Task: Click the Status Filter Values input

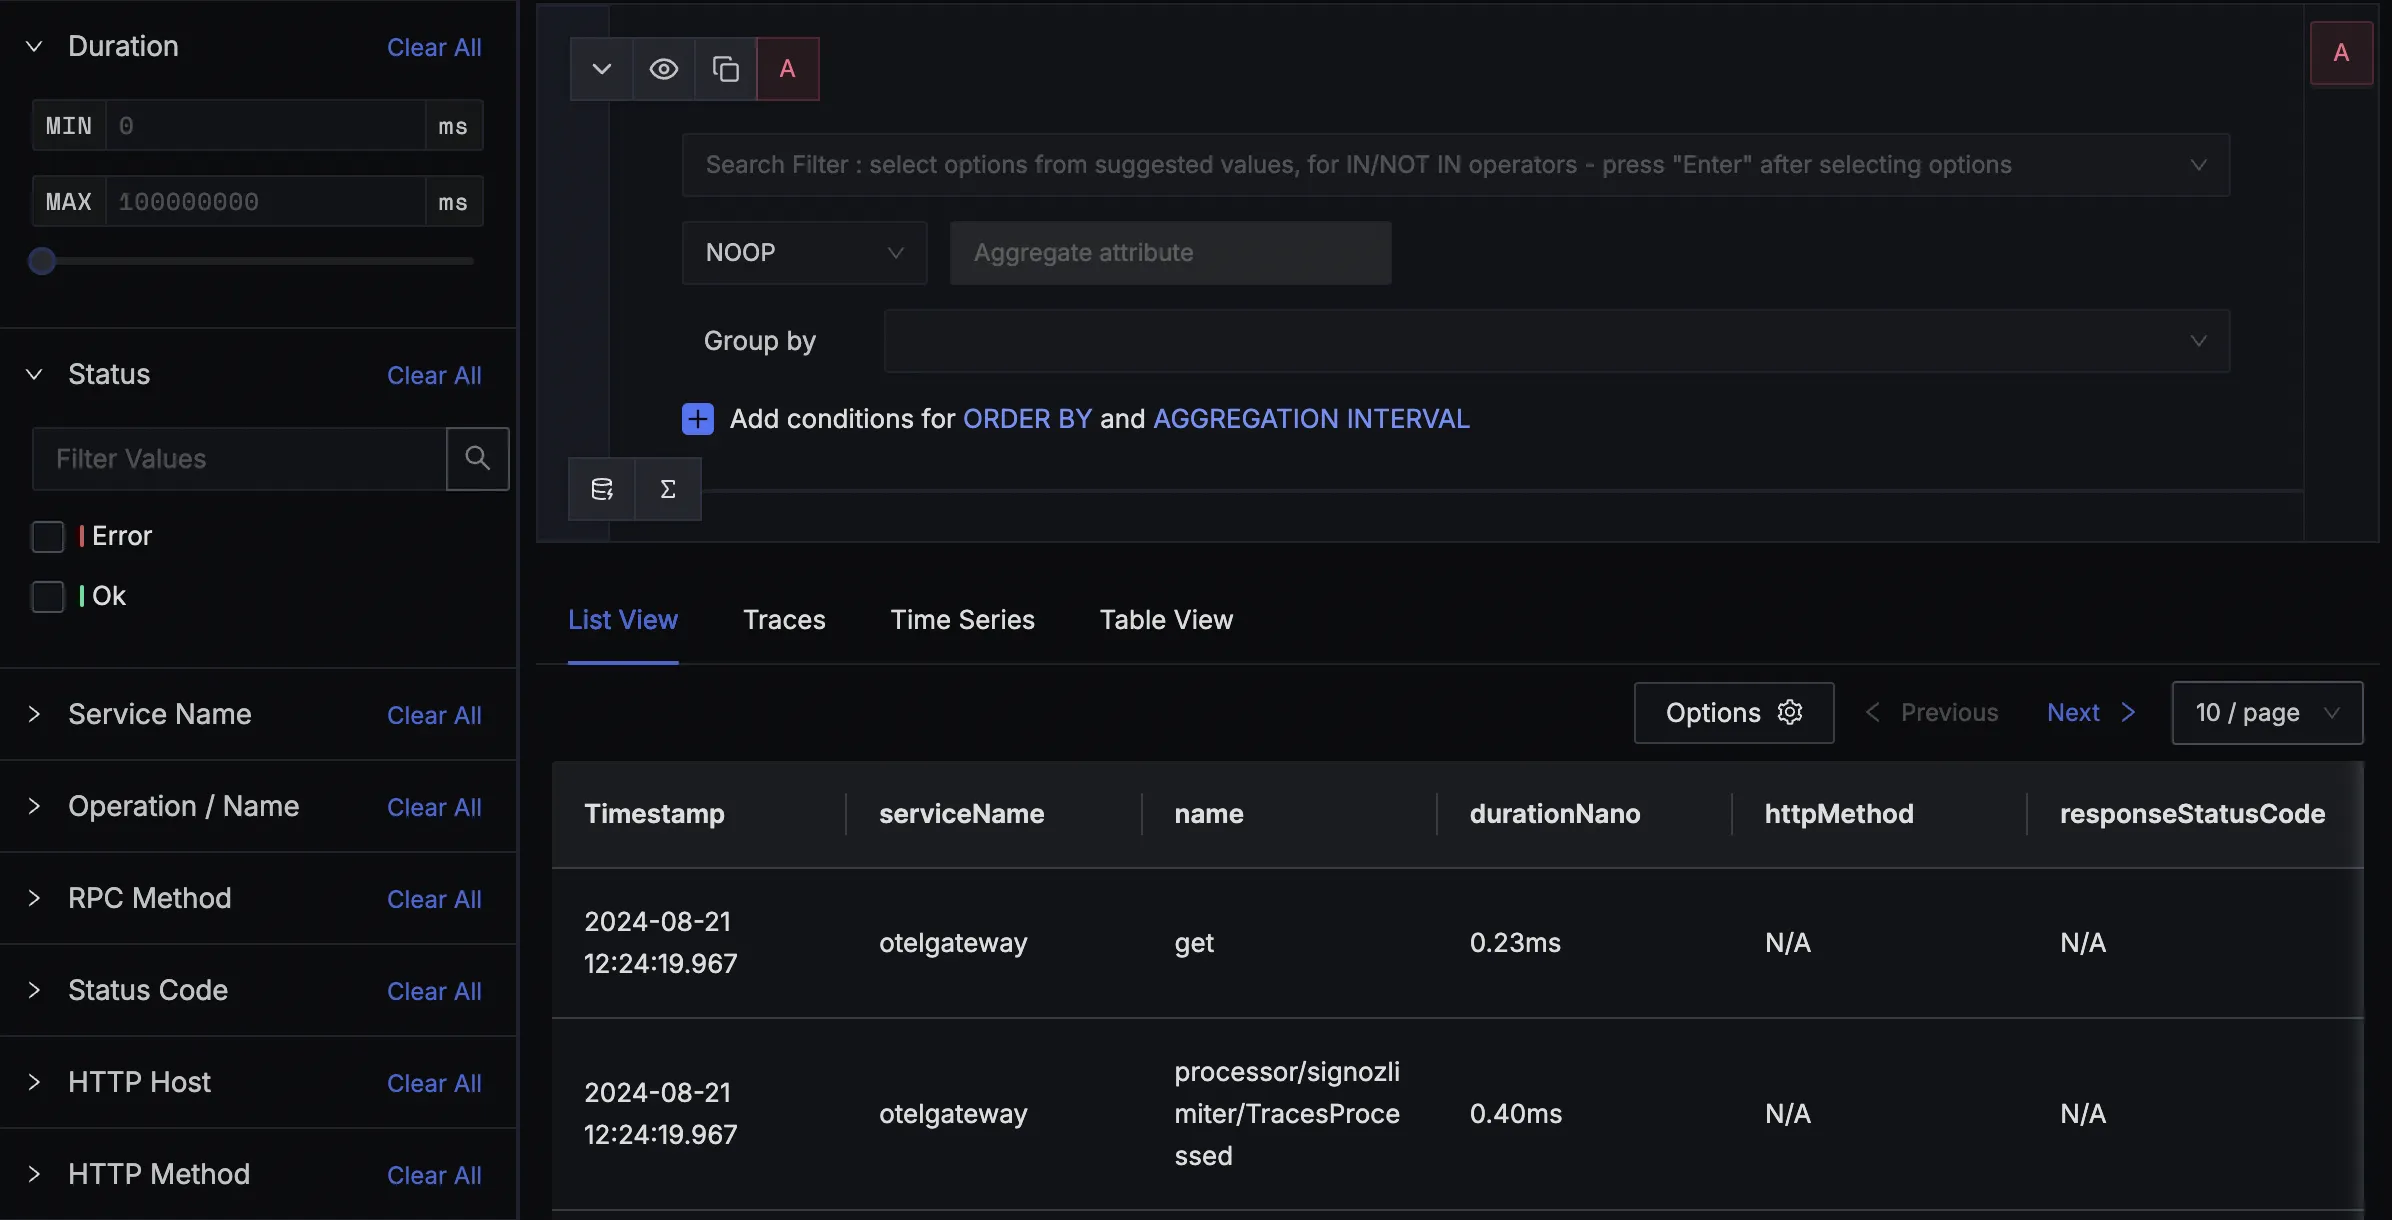Action: pyautogui.click(x=240, y=459)
